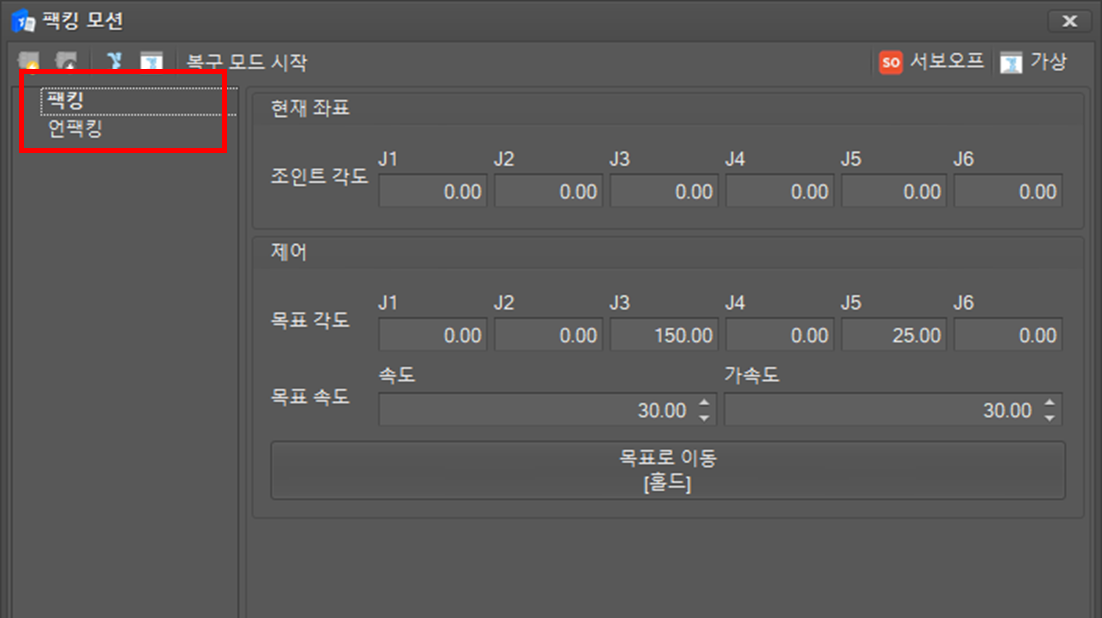Click the red SO servo-off icon
Viewport: 1102px width, 618px height.
click(x=890, y=62)
